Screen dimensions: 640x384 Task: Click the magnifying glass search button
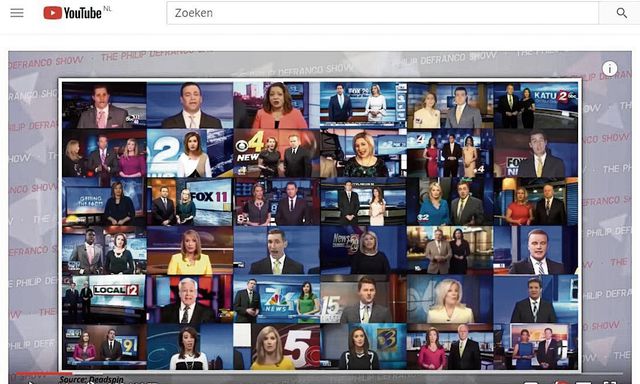[621, 13]
